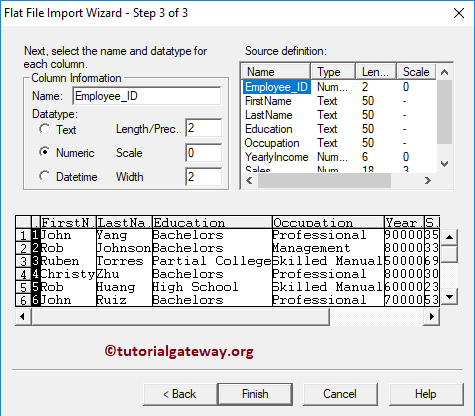475x416 pixels.
Task: Select YearlyIncome row in Source definition
Action: point(339,157)
